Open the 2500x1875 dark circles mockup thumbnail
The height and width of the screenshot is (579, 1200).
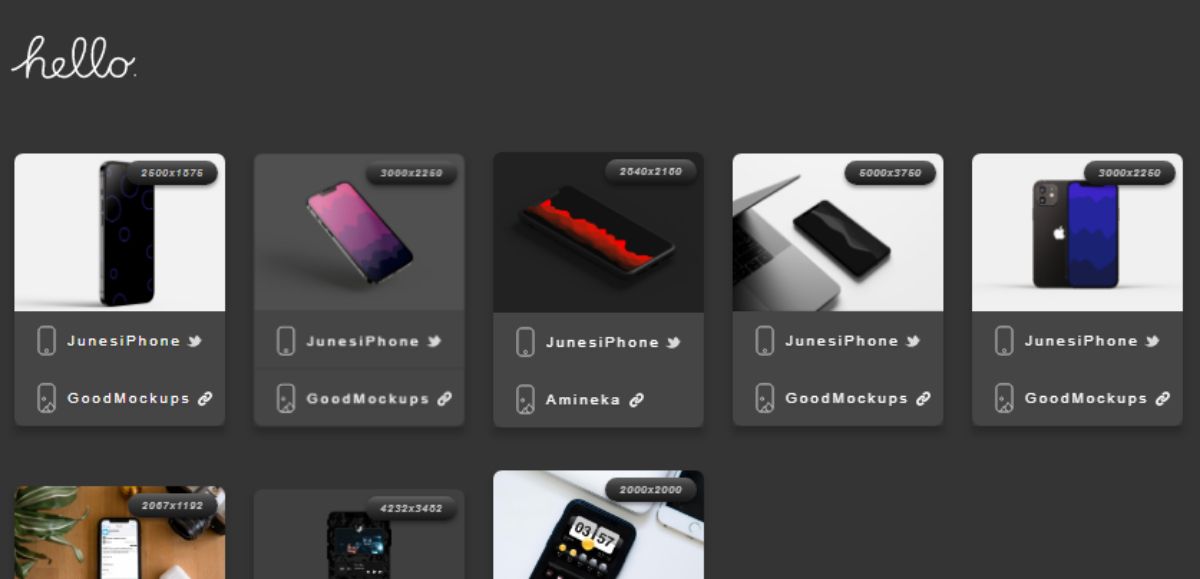[x=120, y=232]
